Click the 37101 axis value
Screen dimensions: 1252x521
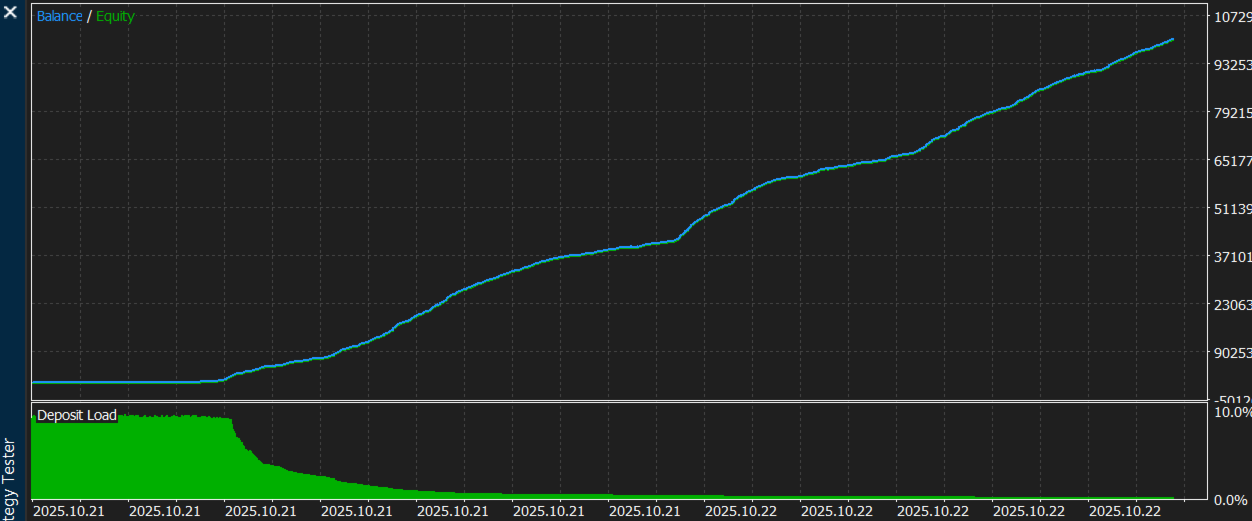[x=1232, y=256]
